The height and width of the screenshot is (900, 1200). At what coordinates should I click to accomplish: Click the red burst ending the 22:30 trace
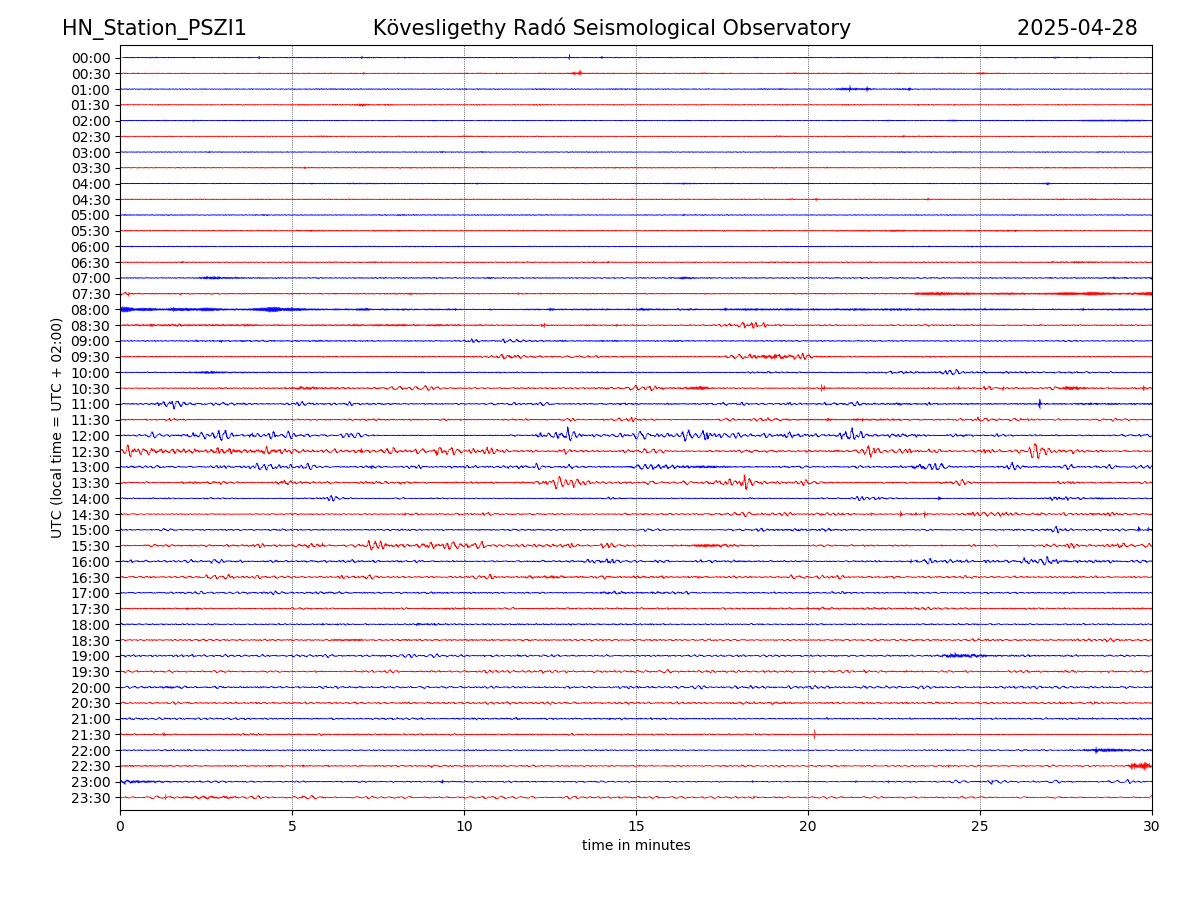(1140, 766)
